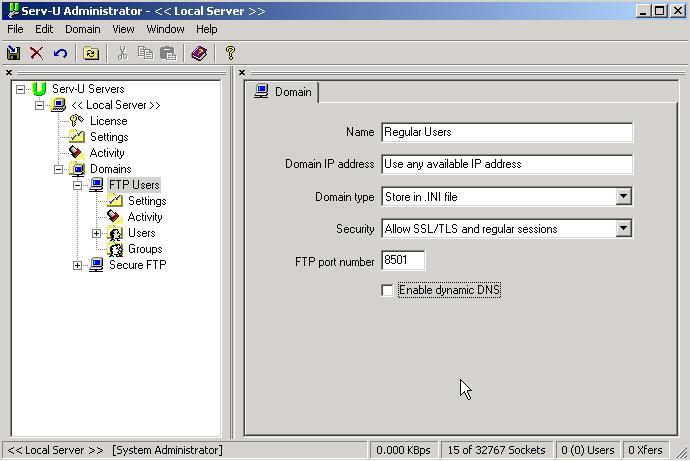
Task: Click the 0 (0) Users status entry
Action: point(587,450)
